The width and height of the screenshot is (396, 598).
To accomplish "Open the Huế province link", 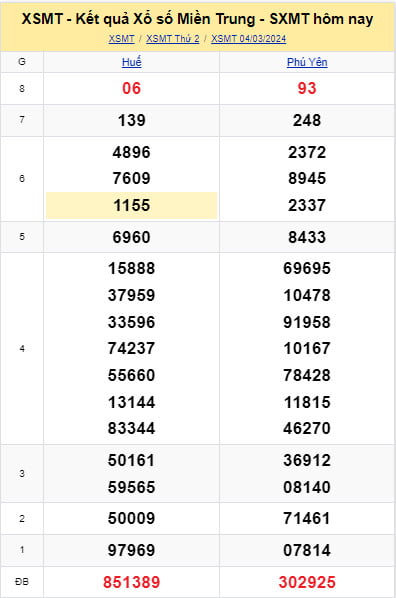I will coord(132,62).
